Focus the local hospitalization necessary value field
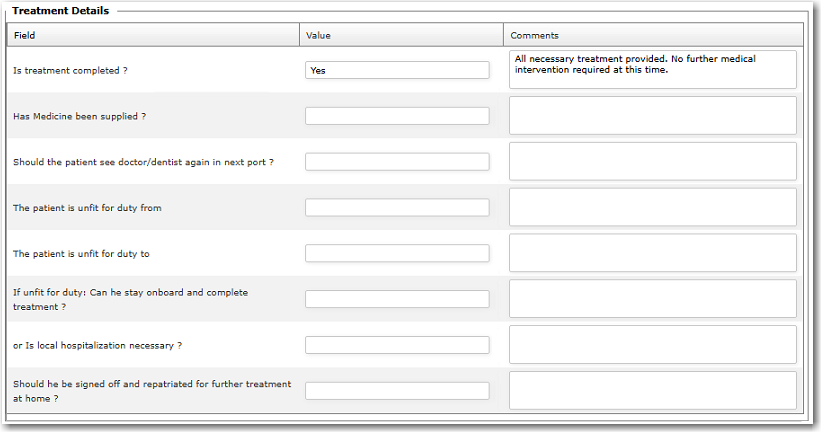This screenshot has width=821, height=432. (397, 345)
